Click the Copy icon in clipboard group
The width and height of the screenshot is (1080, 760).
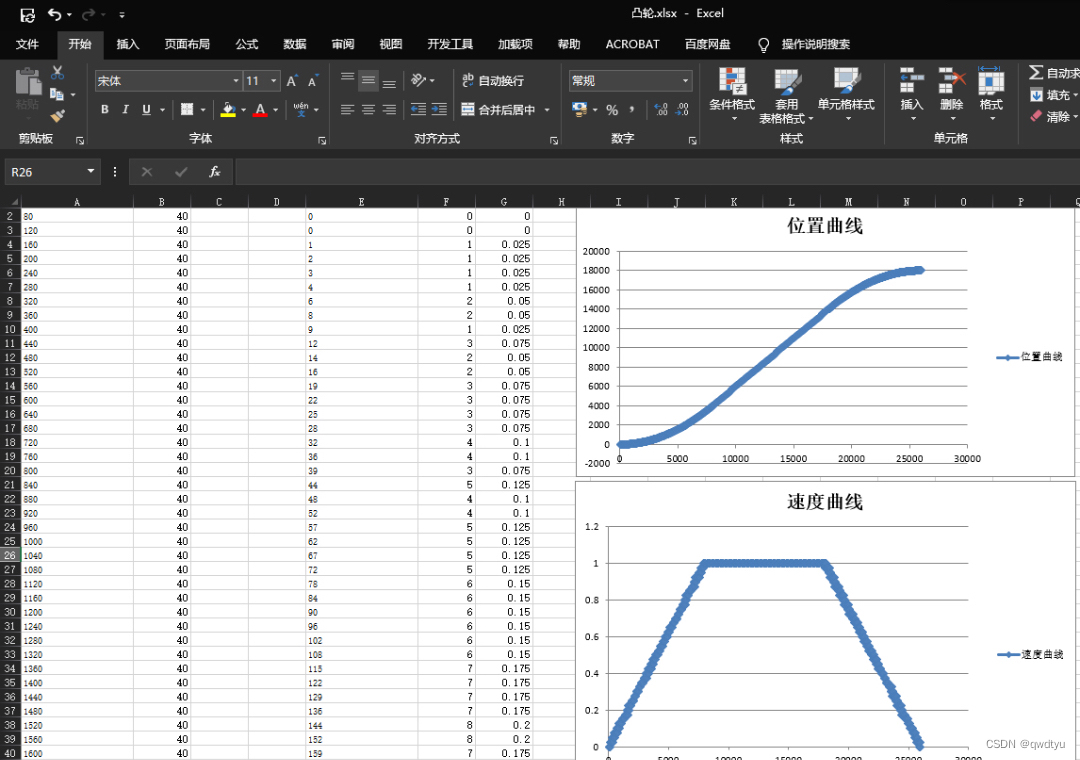pyautogui.click(x=57, y=94)
